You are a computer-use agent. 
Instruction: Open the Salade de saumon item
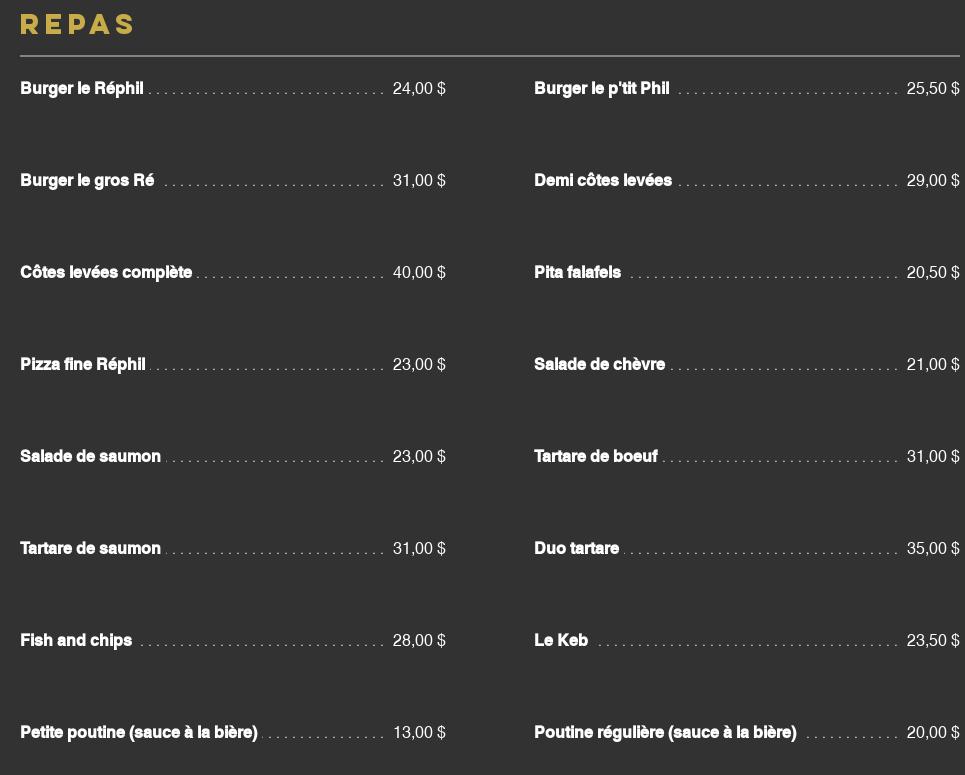click(90, 456)
